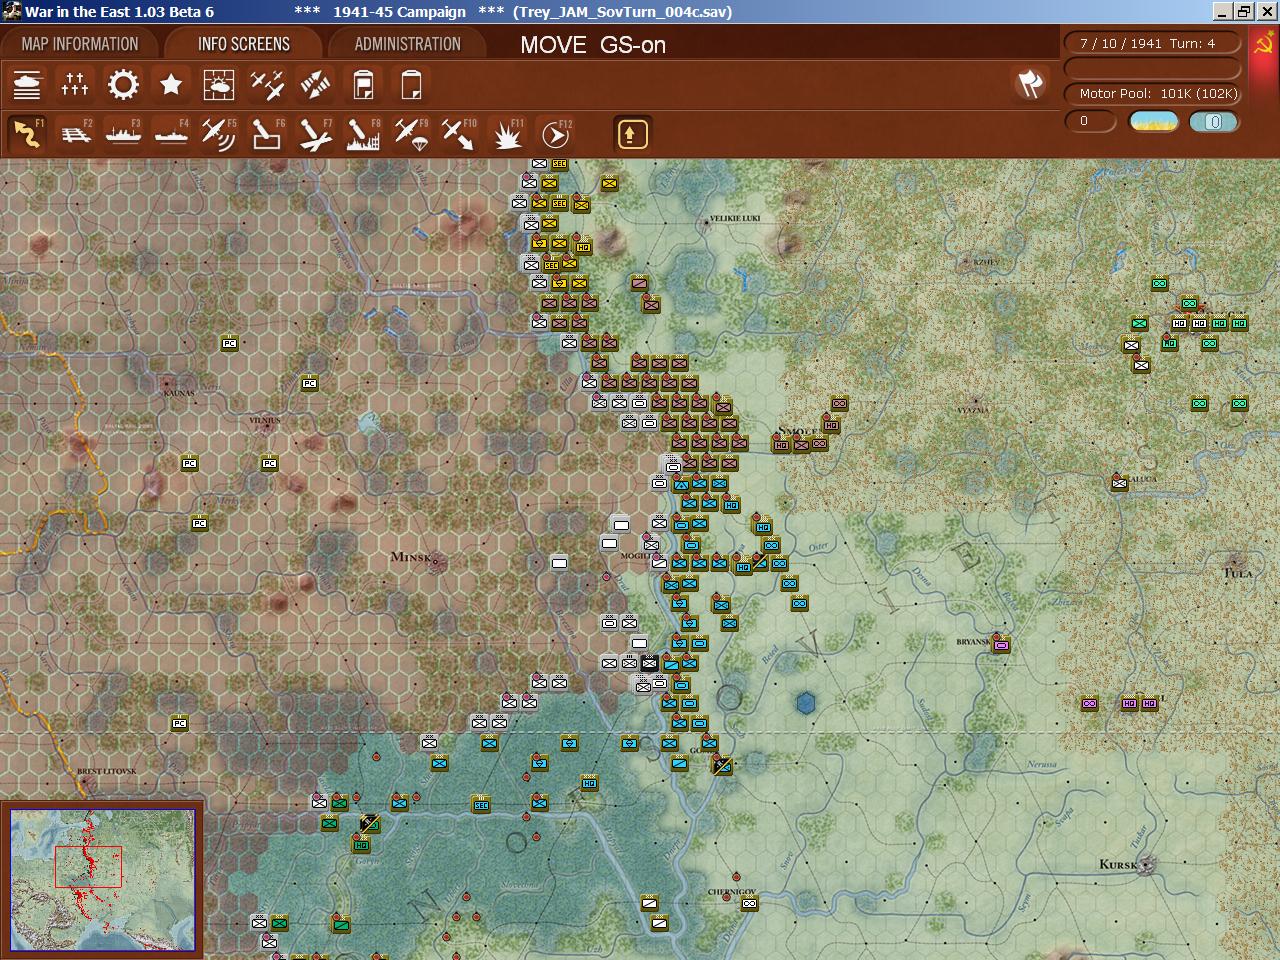Select the Kaunas city label

pyautogui.click(x=179, y=393)
